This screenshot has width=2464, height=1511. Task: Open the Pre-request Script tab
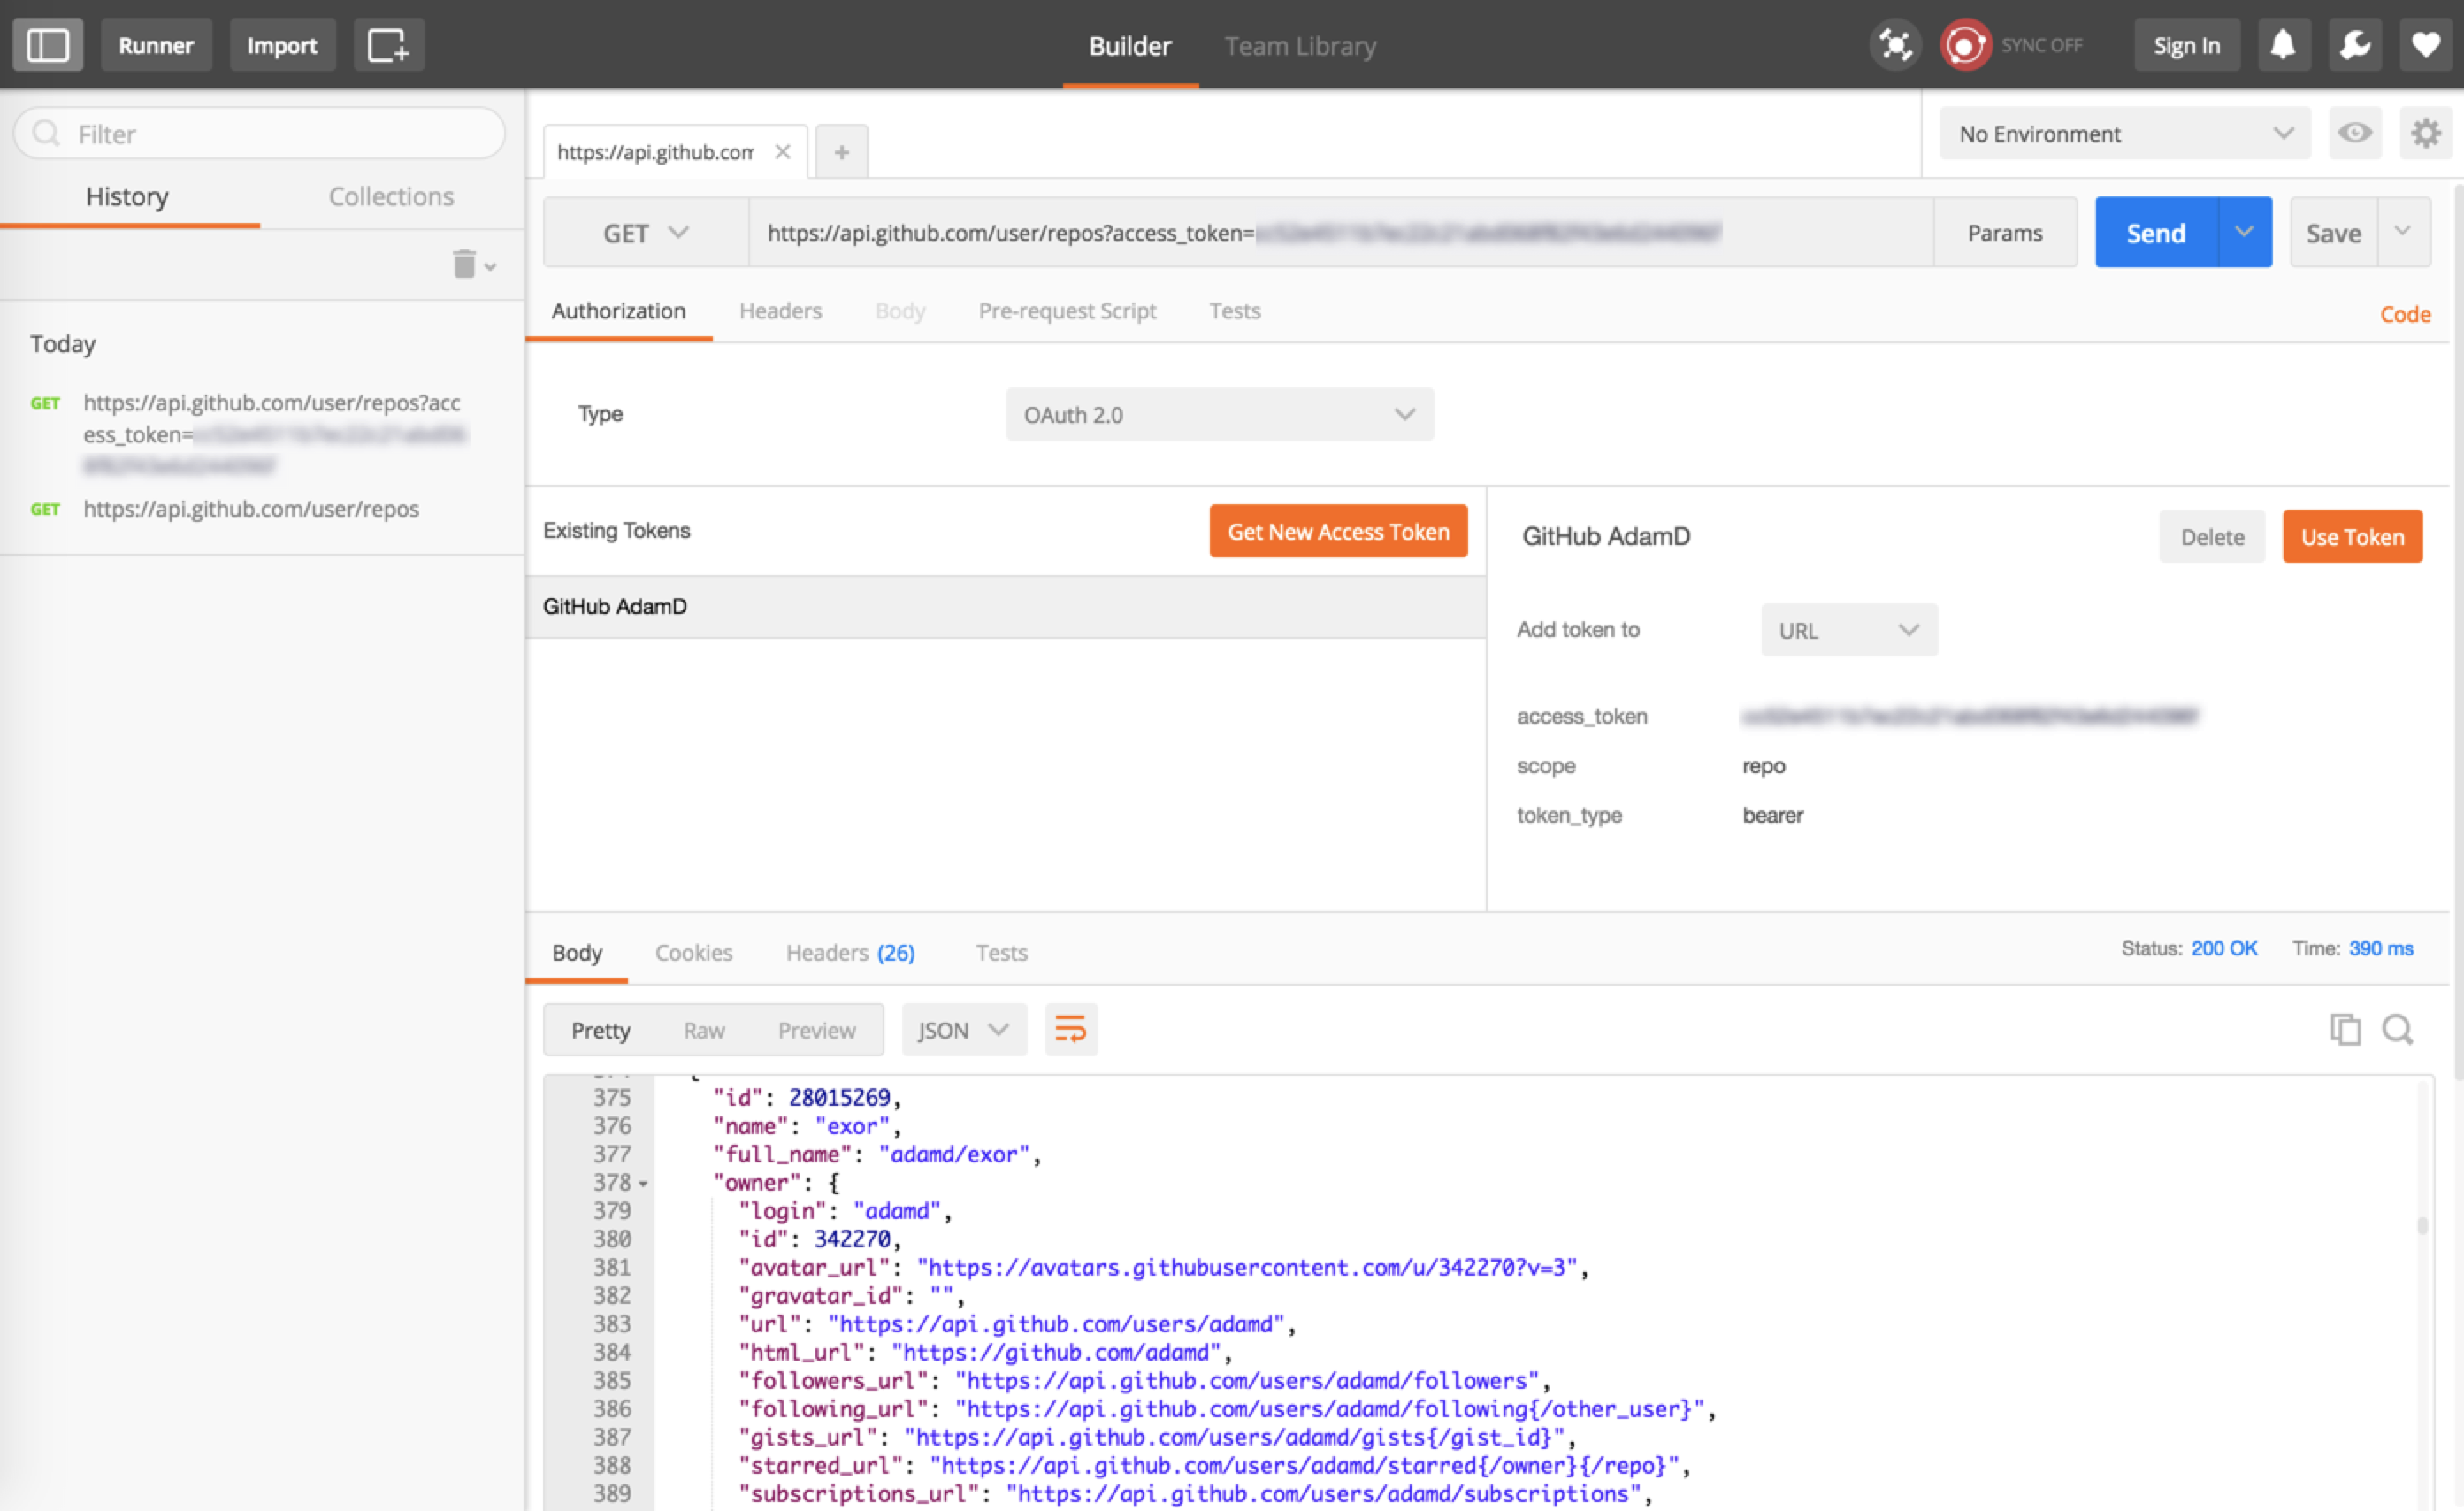(1067, 311)
